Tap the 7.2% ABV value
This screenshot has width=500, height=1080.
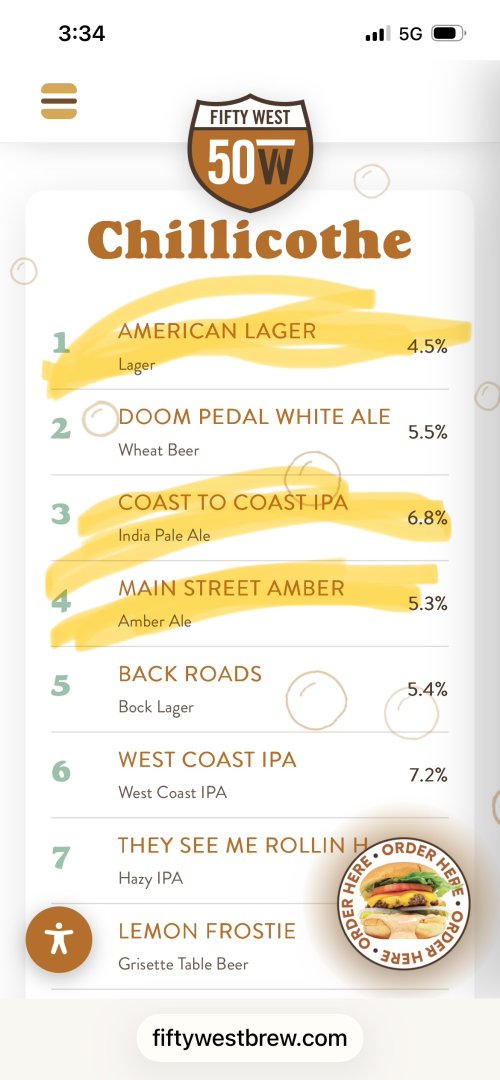[428, 776]
